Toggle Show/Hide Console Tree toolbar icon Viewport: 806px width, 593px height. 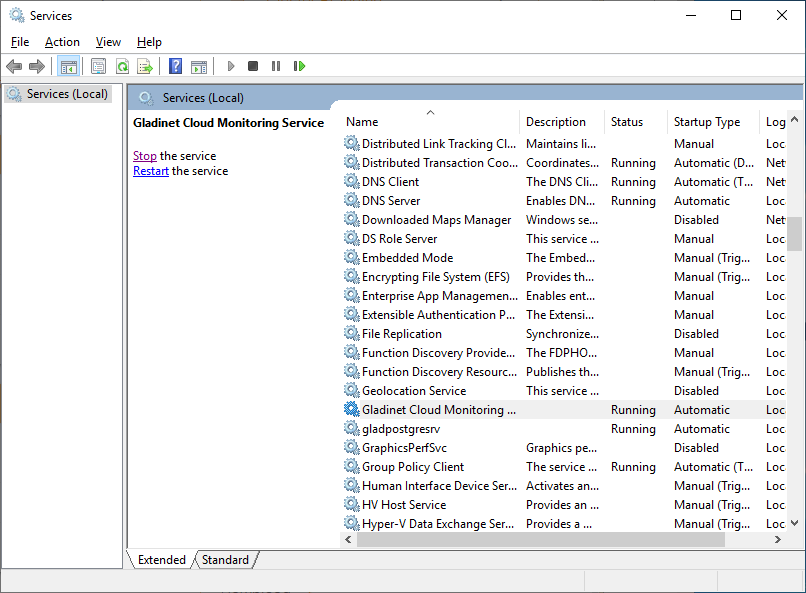(x=68, y=66)
